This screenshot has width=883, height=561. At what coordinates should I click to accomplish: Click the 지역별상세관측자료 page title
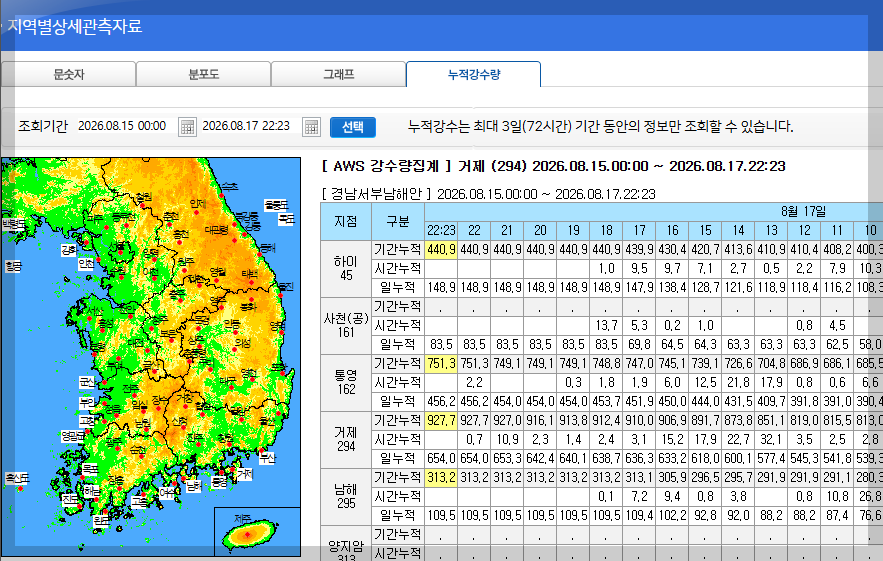pos(74,26)
